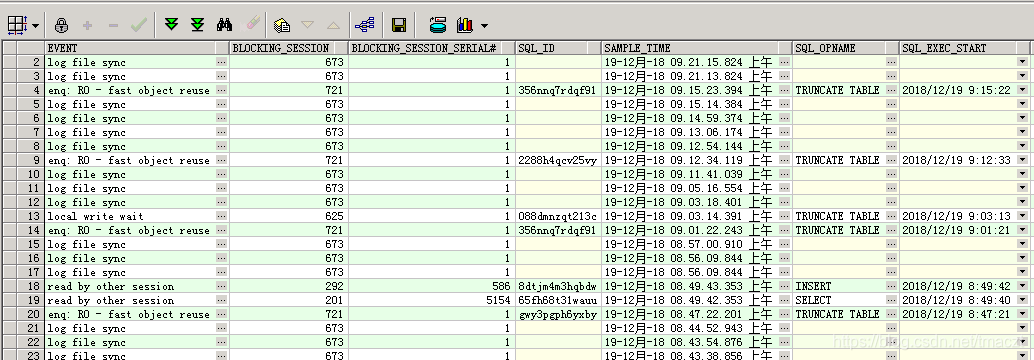The height and width of the screenshot is (360, 1034).
Task: Click SQL_ID cell 088dmnzqt213c
Action: coord(559,216)
